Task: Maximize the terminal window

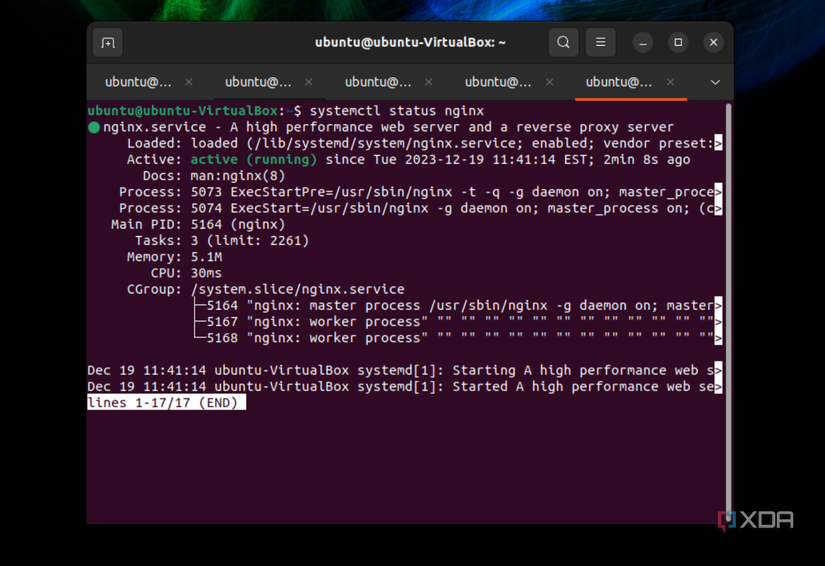Action: click(678, 42)
